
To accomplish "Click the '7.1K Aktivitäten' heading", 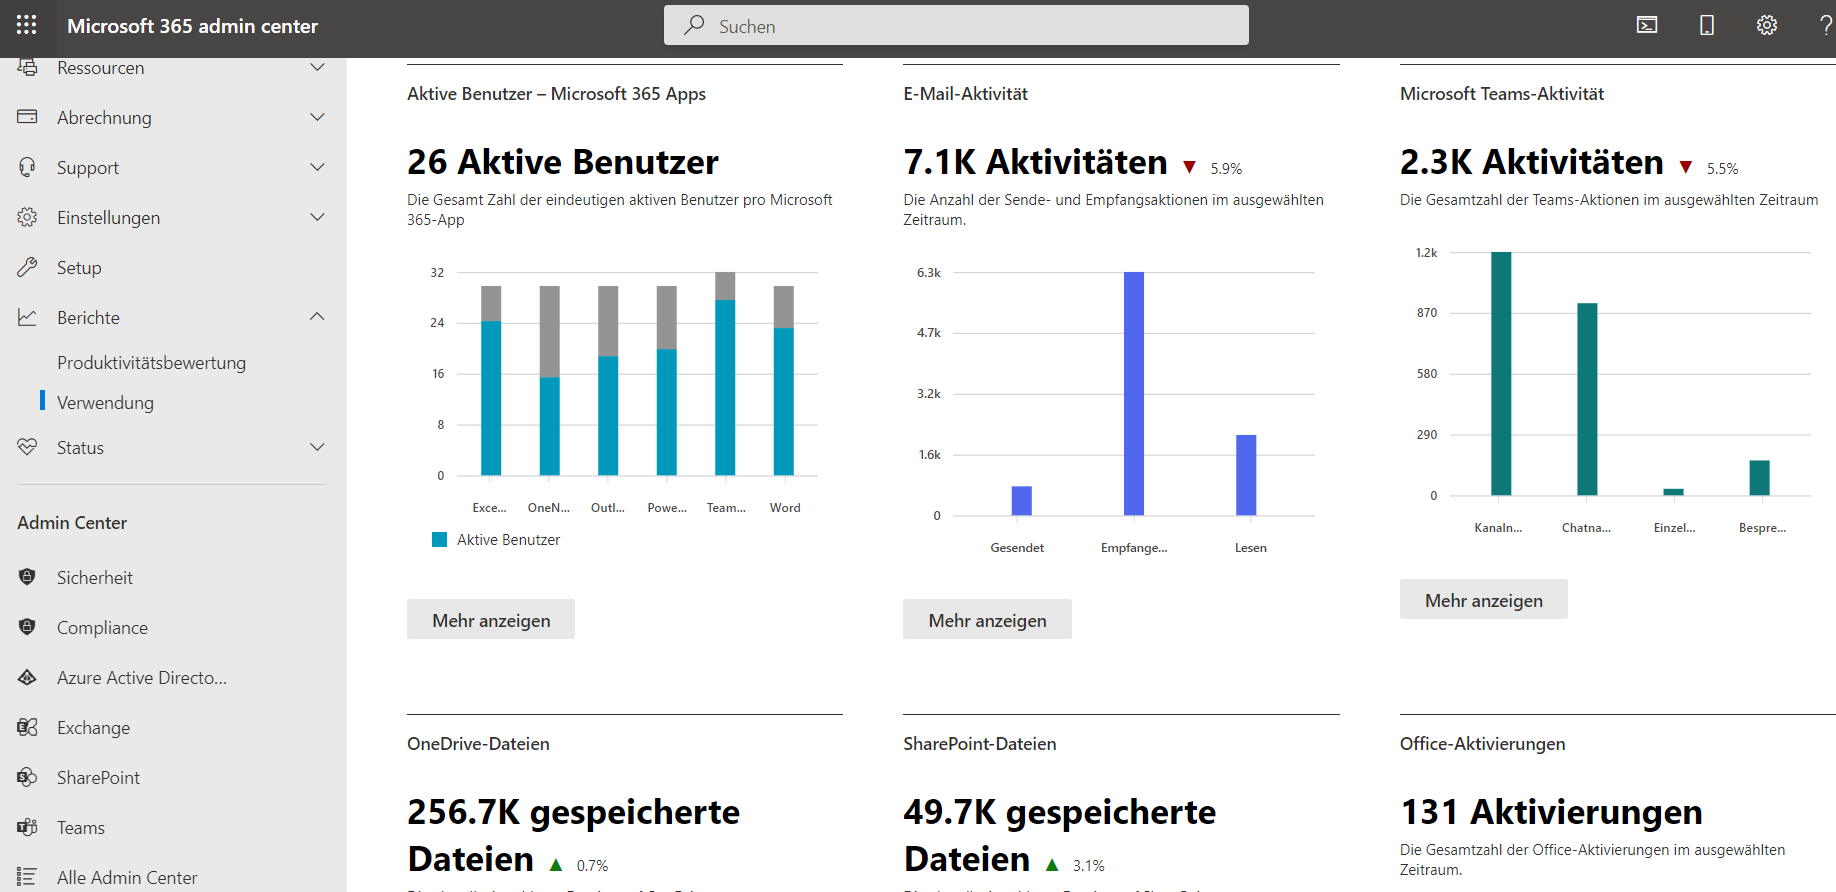I will 1035,161.
